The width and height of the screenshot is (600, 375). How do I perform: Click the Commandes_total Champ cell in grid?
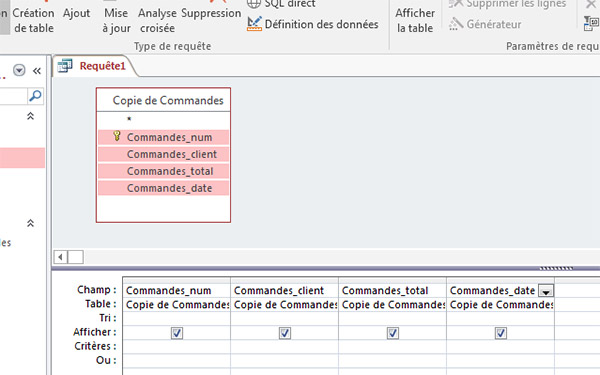point(392,290)
